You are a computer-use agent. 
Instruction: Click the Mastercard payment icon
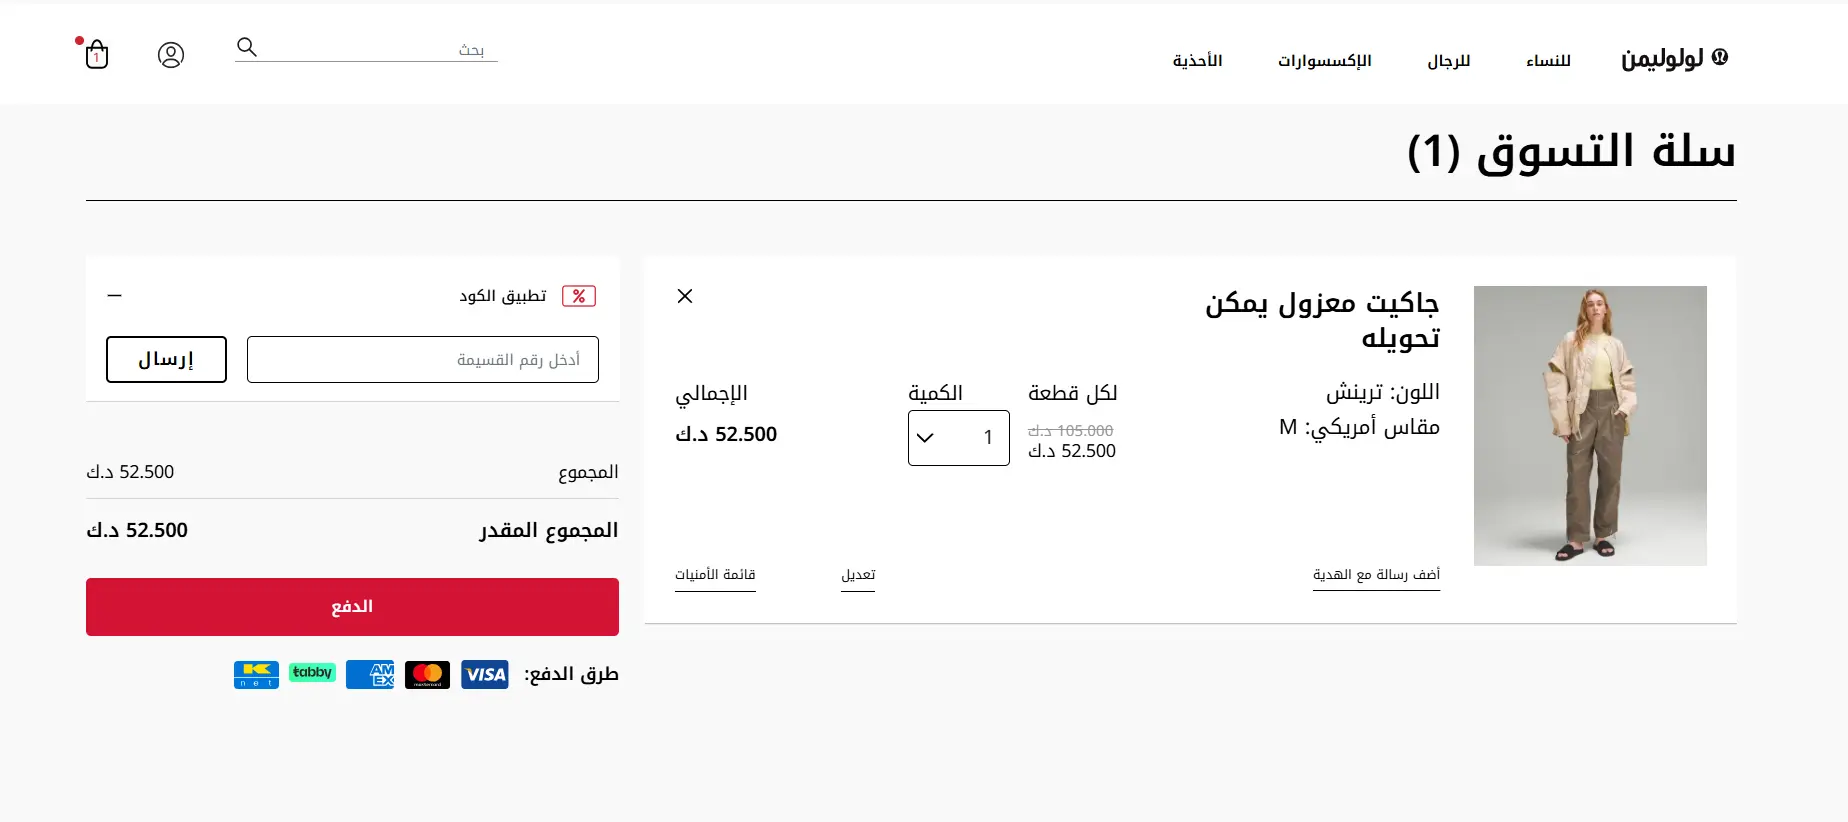[x=427, y=675]
